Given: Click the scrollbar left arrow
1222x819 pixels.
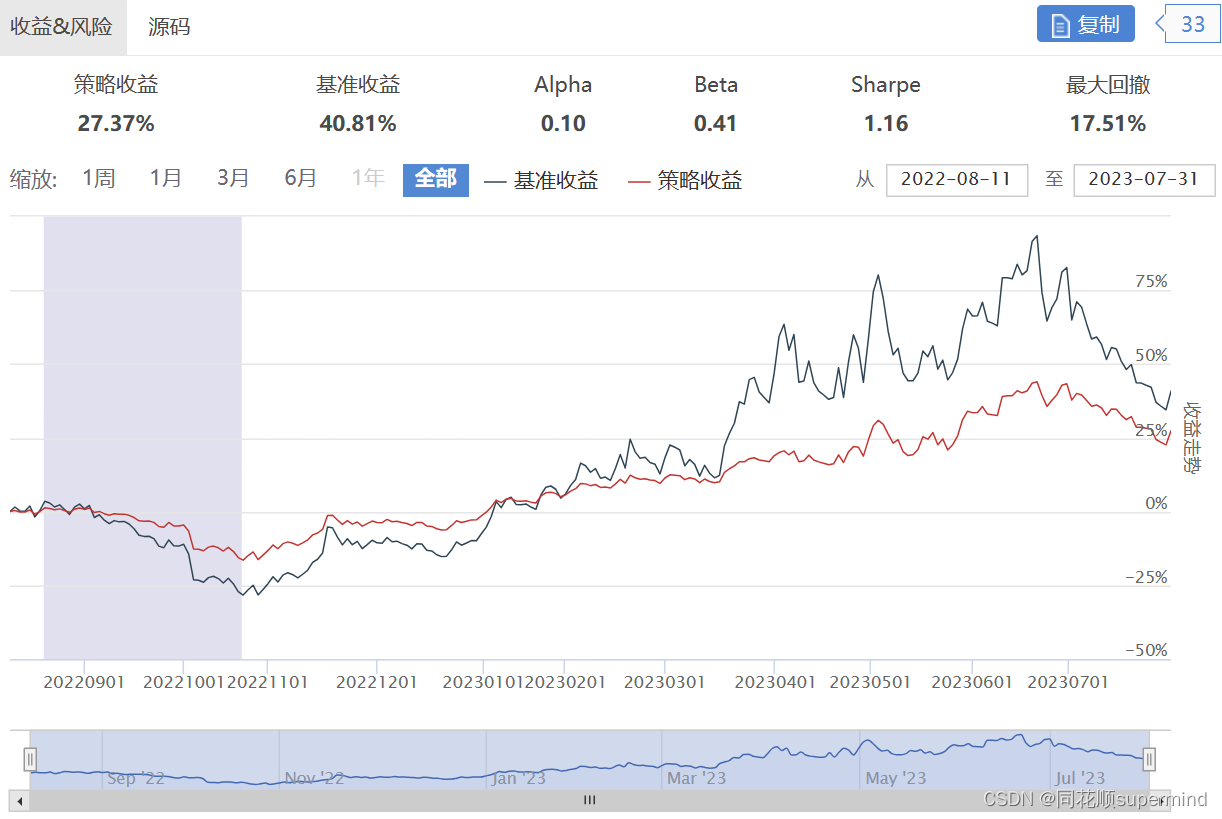Looking at the screenshot, I should [x=18, y=800].
